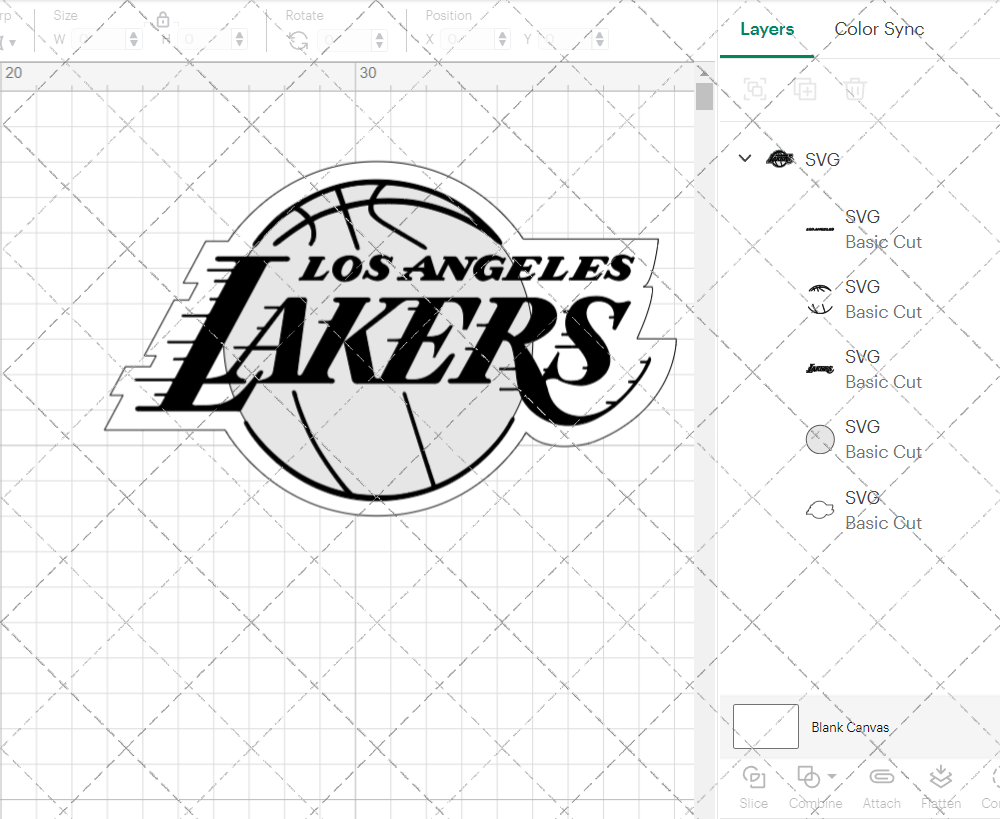Click the Attach label text
Viewport: 1000px width, 819px height.
[x=881, y=803]
